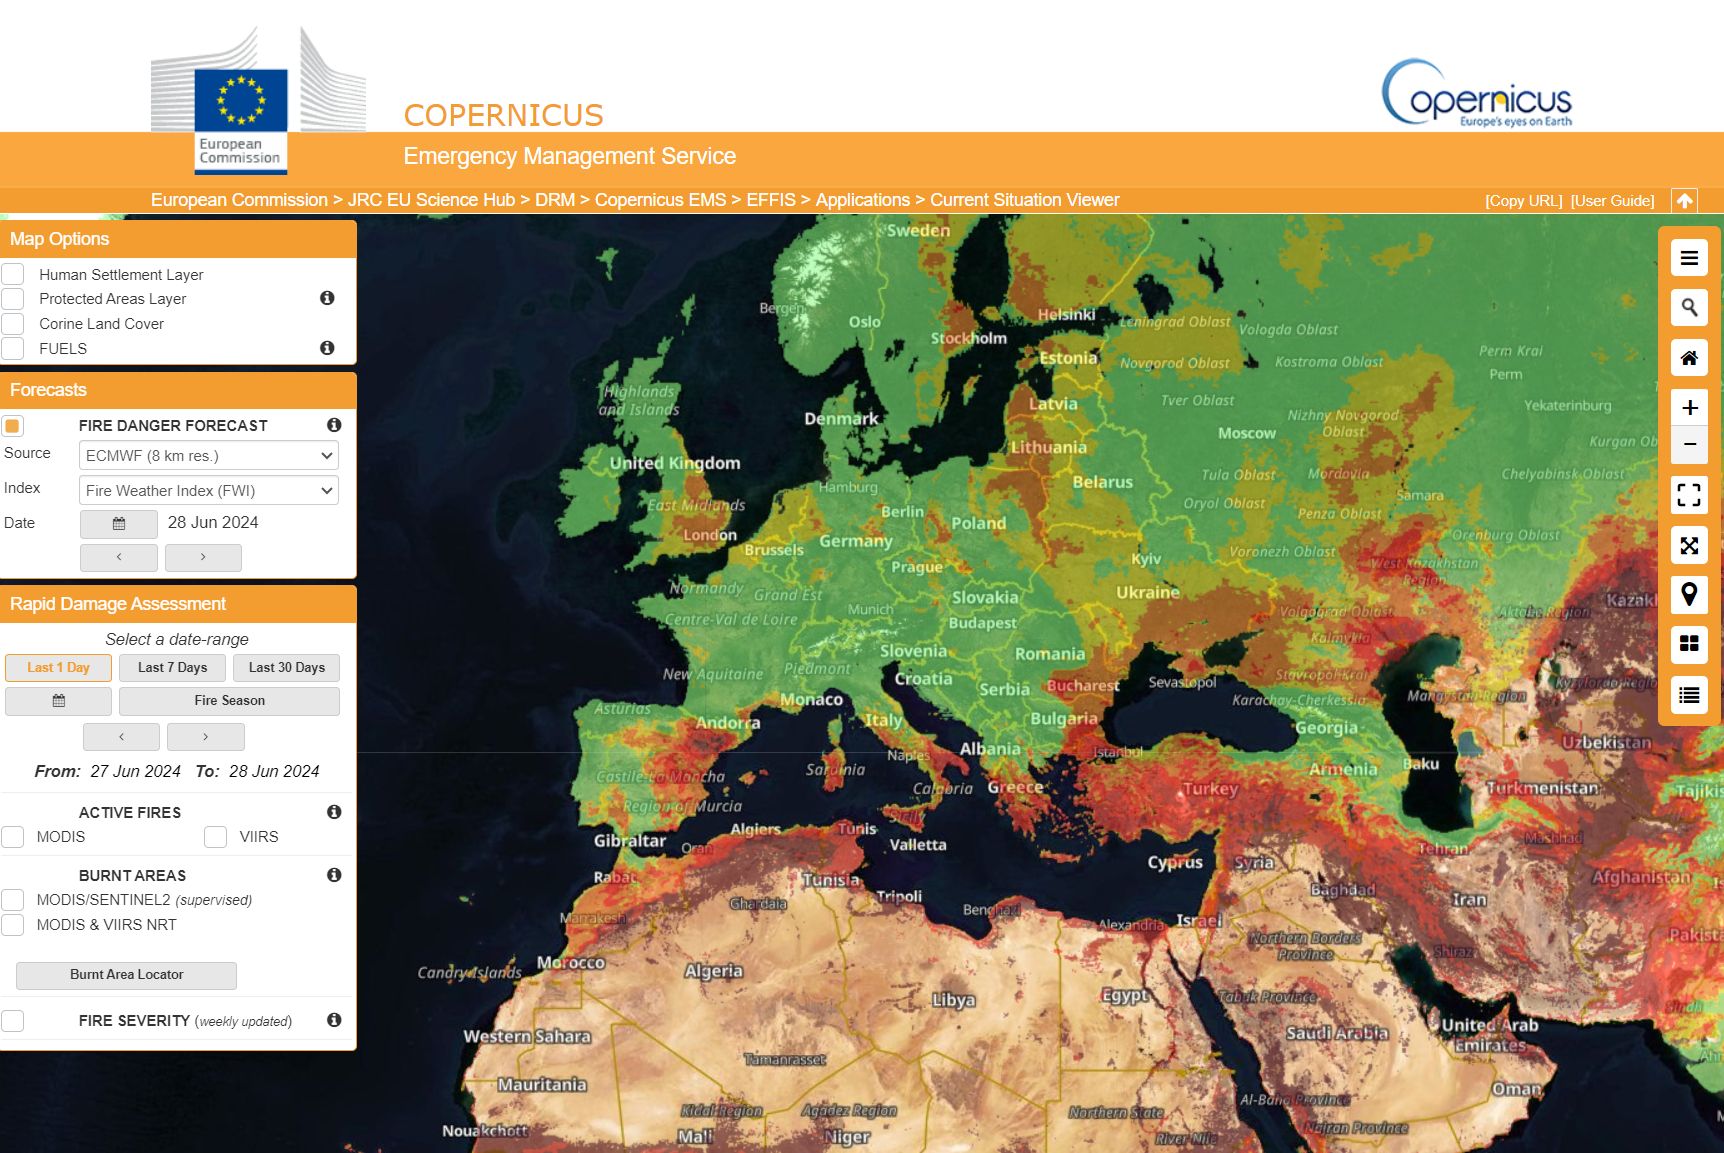Select the Fire Season range

(229, 701)
